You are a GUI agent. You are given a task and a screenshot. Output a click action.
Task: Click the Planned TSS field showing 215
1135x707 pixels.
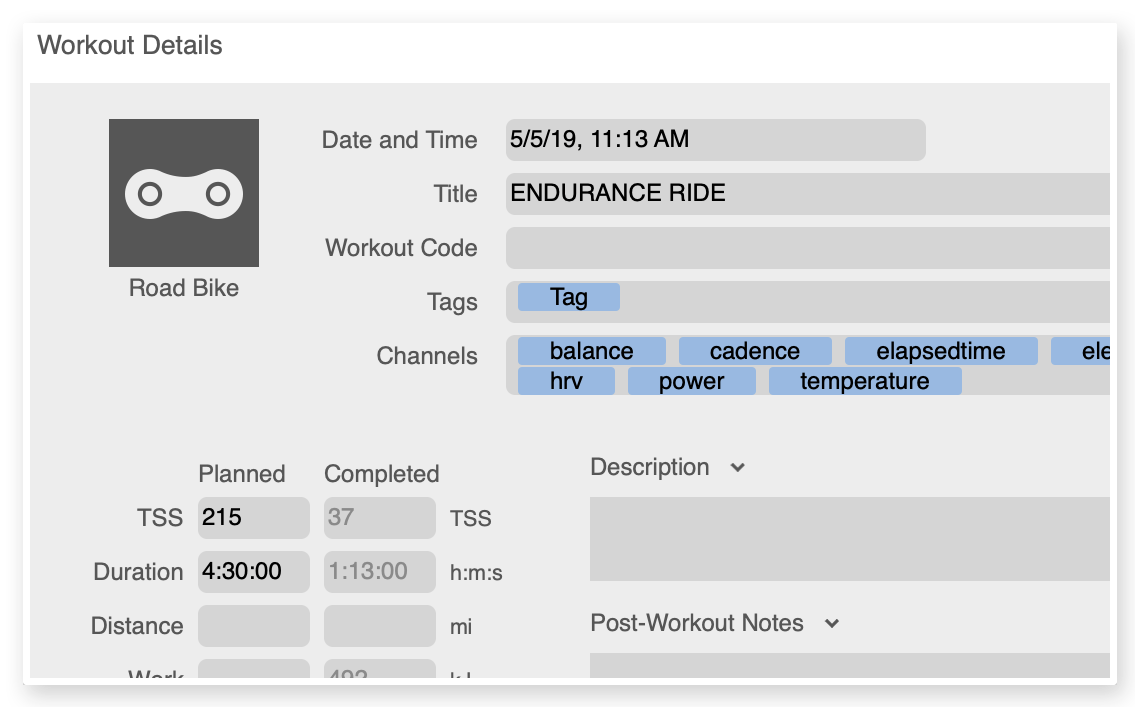[x=253, y=517]
